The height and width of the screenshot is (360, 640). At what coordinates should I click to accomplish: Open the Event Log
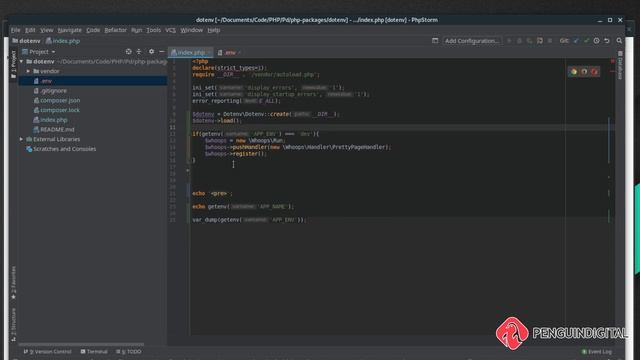(597, 351)
